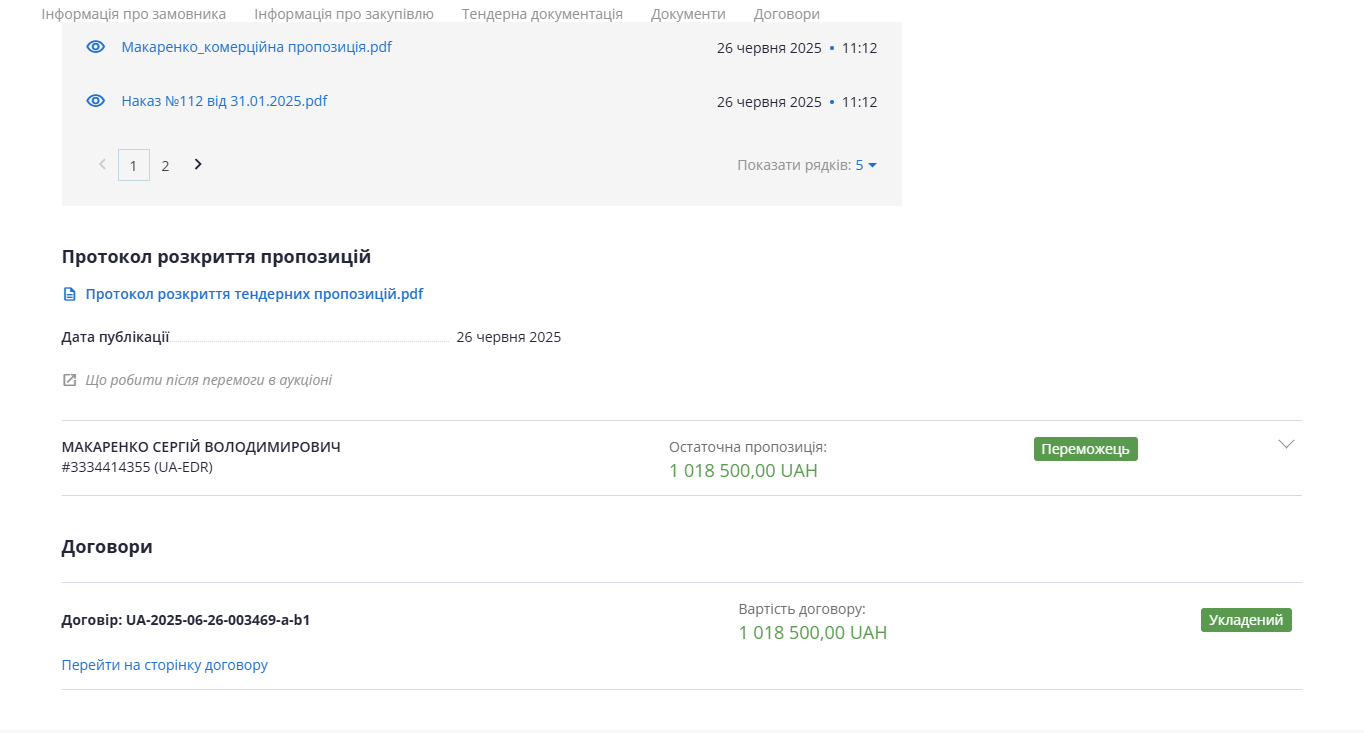Open Макаренко_комерційна пропозиція.pdf file
Viewport: 1364px width, 733px height.
pos(256,47)
